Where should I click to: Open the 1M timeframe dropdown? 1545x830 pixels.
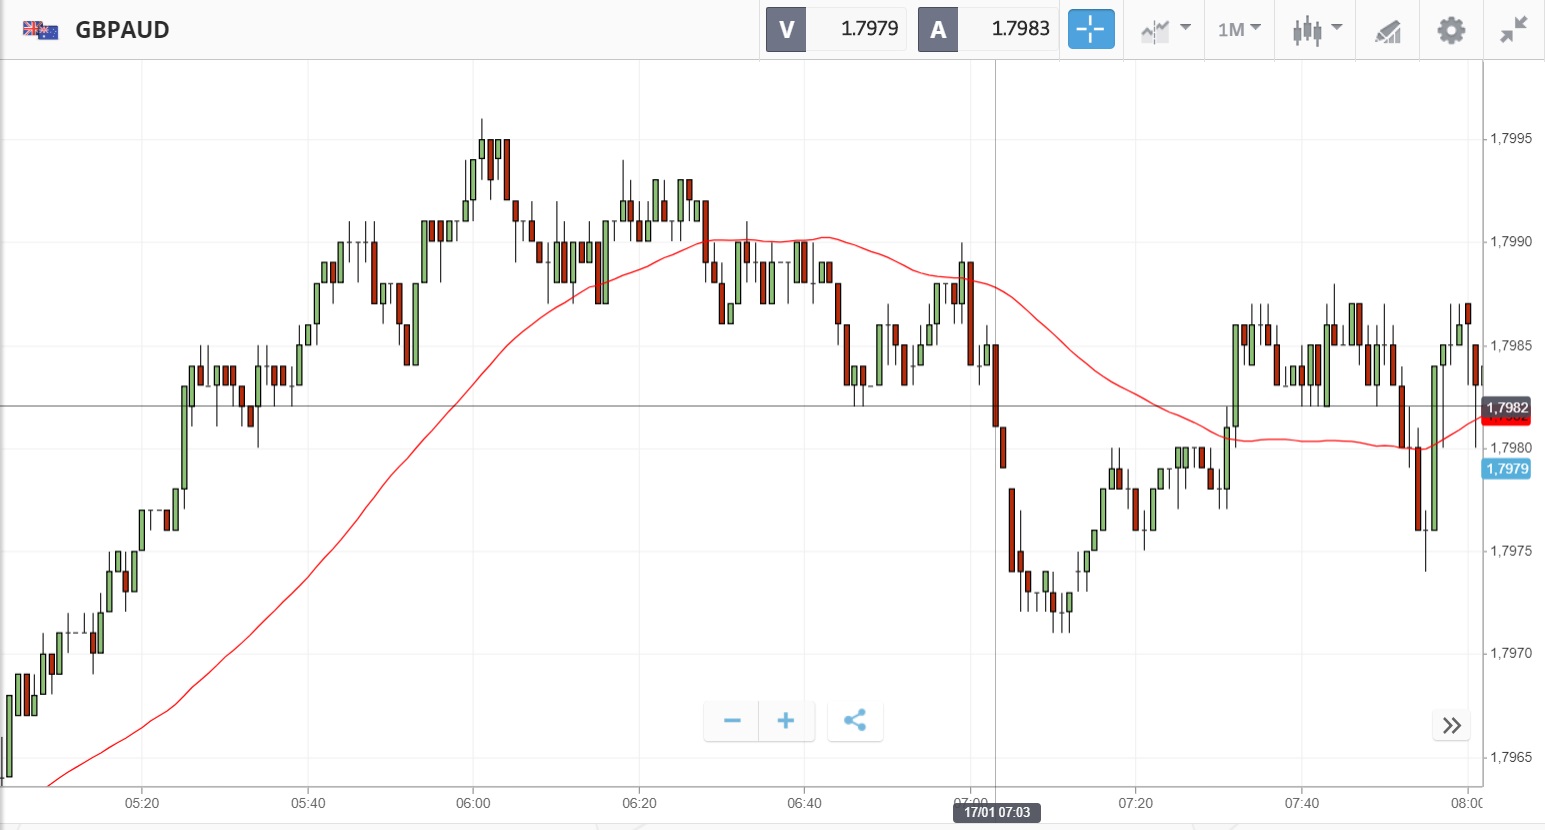pos(1239,30)
